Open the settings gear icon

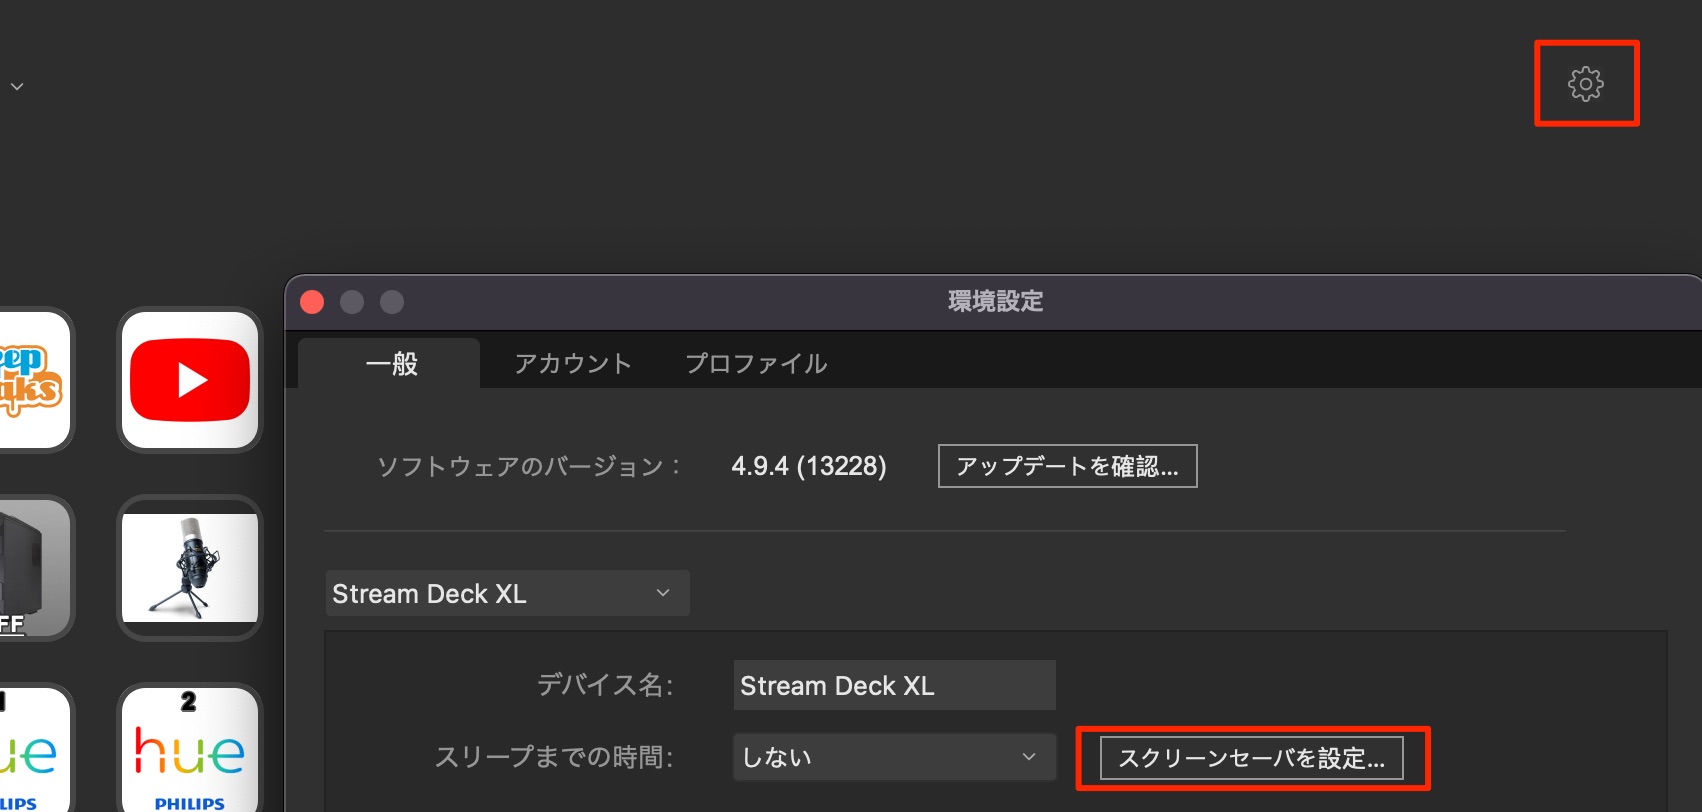(x=1585, y=84)
